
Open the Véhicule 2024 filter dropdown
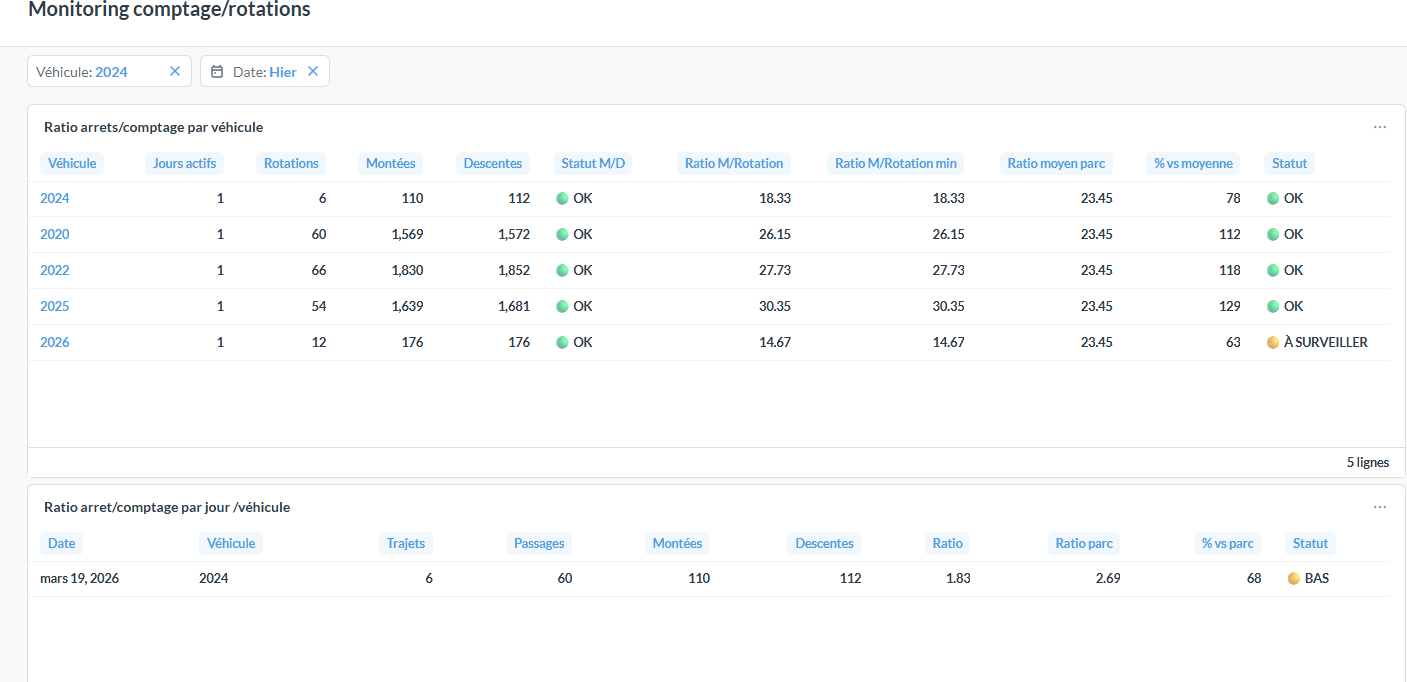[x=95, y=72]
